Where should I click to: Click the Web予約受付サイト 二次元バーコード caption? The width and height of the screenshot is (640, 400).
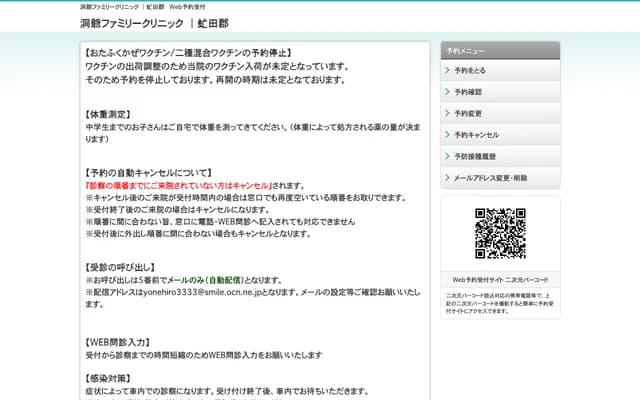click(500, 279)
